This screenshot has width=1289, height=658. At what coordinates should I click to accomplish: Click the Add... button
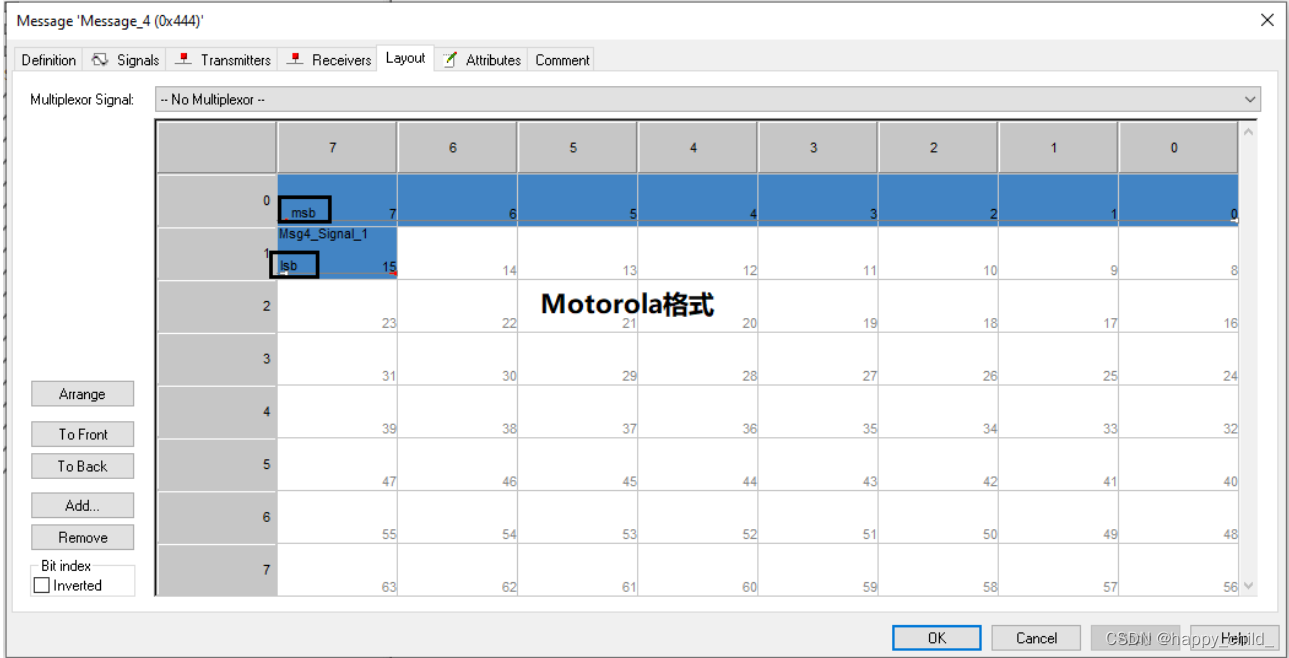pos(82,505)
